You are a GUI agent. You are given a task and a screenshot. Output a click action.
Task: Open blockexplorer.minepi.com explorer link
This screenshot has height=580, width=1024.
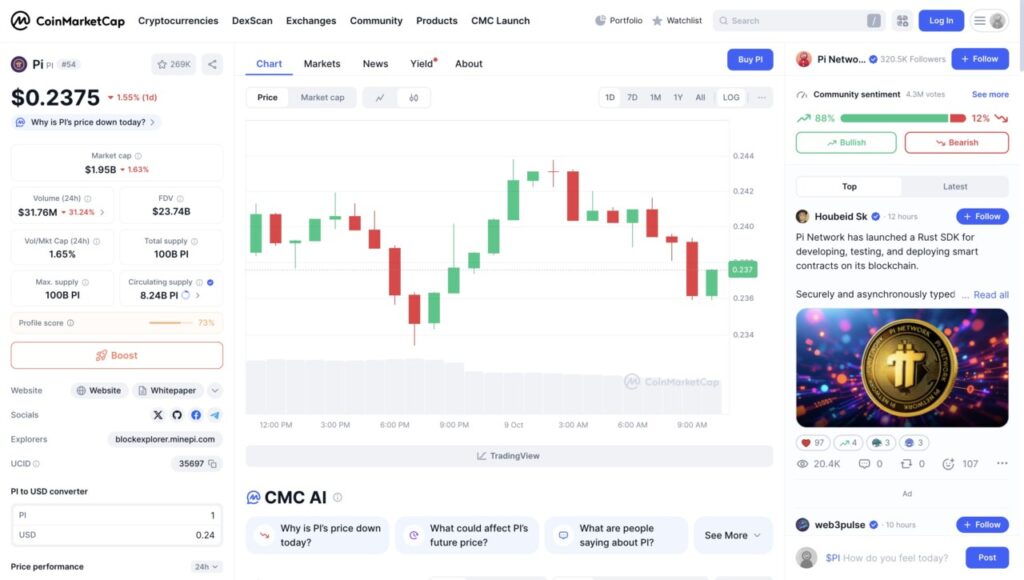click(x=163, y=439)
